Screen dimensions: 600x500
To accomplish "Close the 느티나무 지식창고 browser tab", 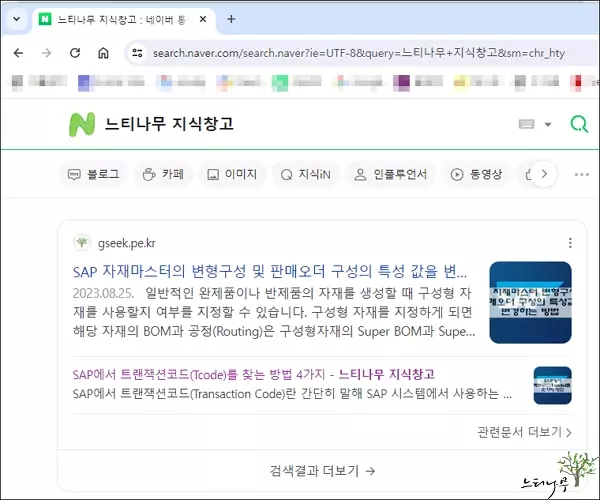I will click(x=203, y=19).
